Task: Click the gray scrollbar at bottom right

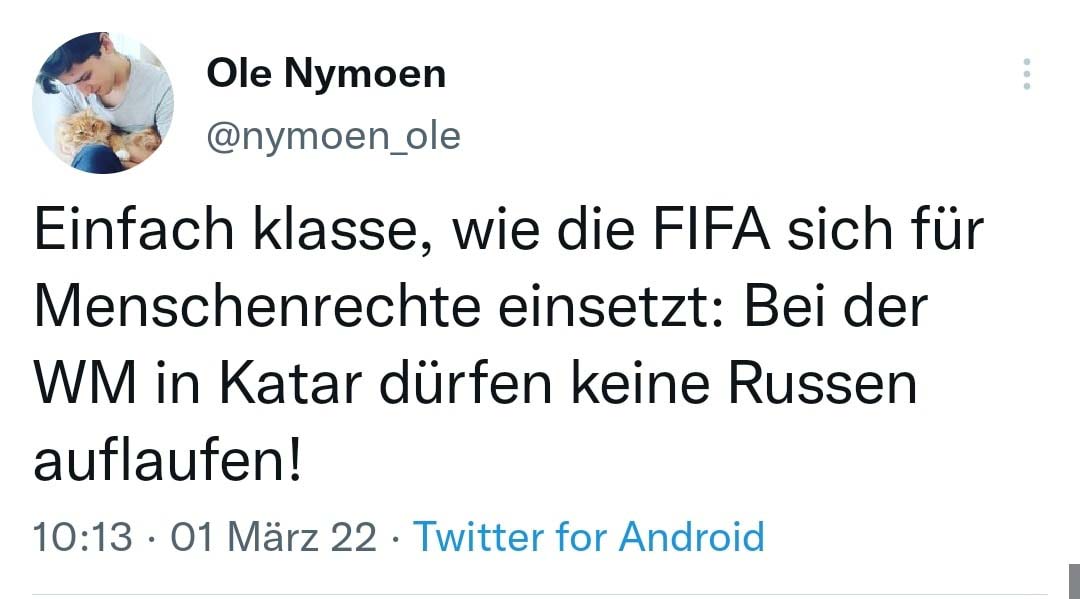Action: (x=1071, y=580)
